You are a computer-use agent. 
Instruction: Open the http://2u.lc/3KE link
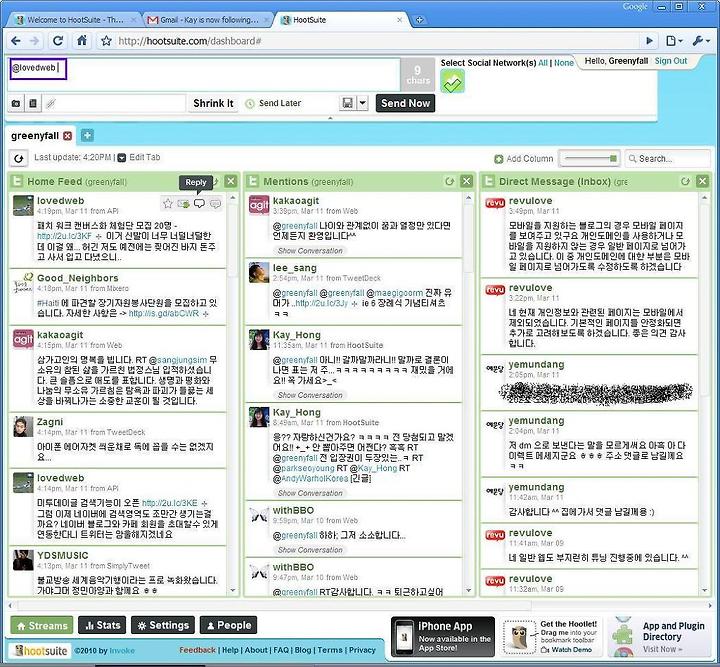pyautogui.click(x=169, y=503)
